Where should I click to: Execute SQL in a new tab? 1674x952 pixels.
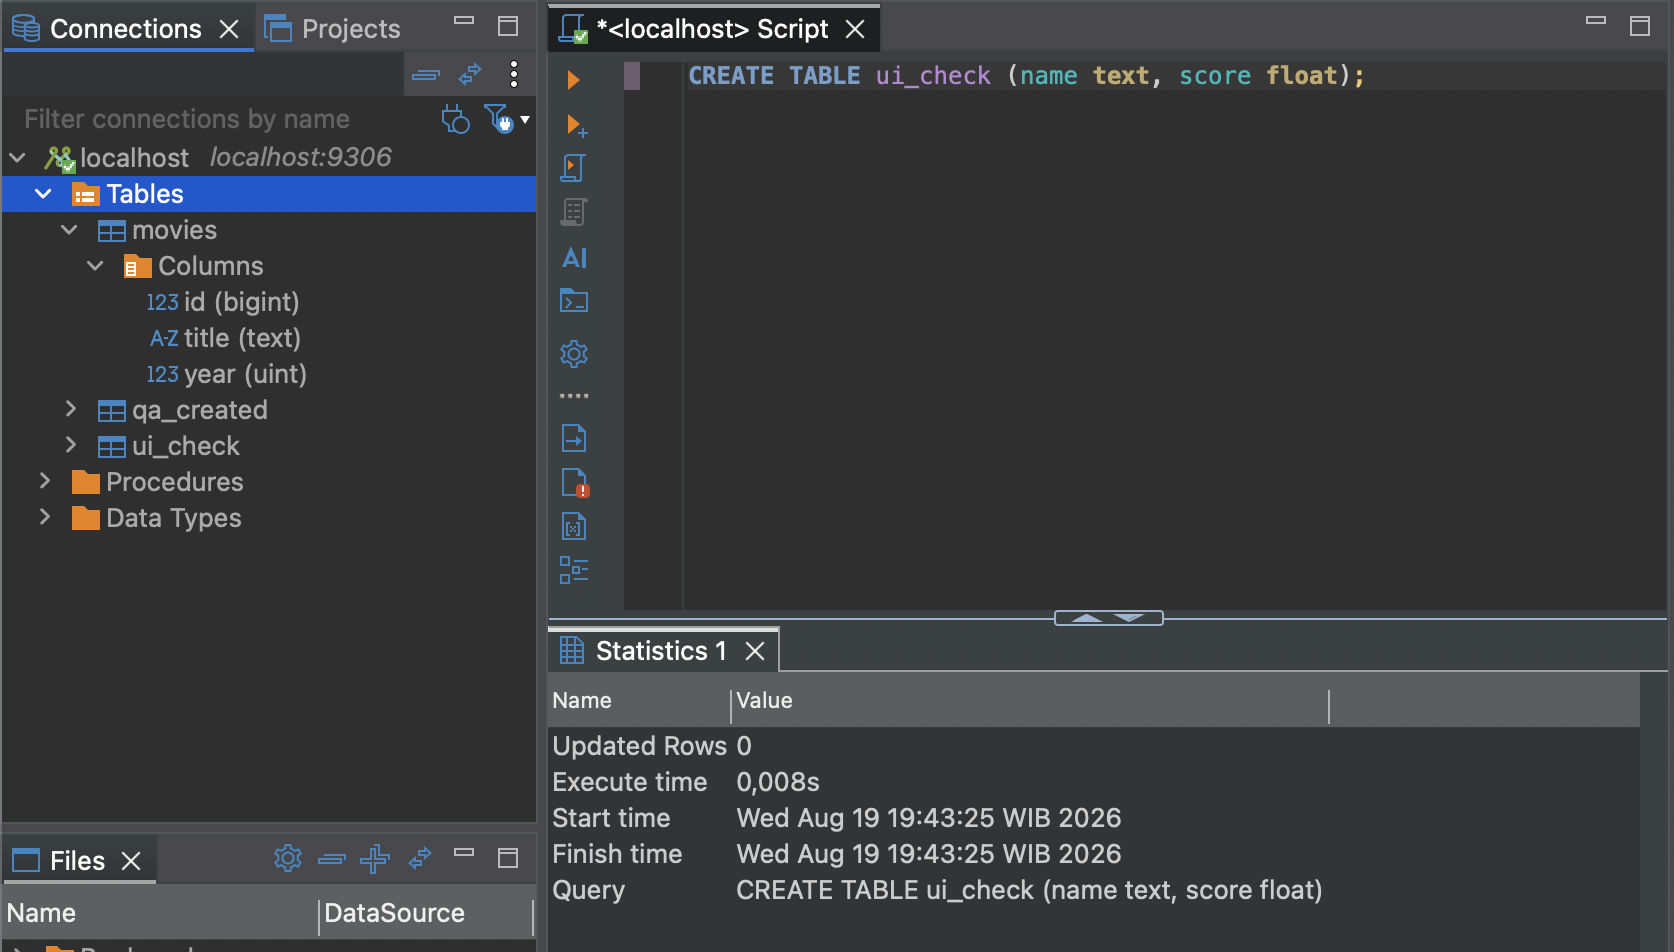[x=576, y=125]
